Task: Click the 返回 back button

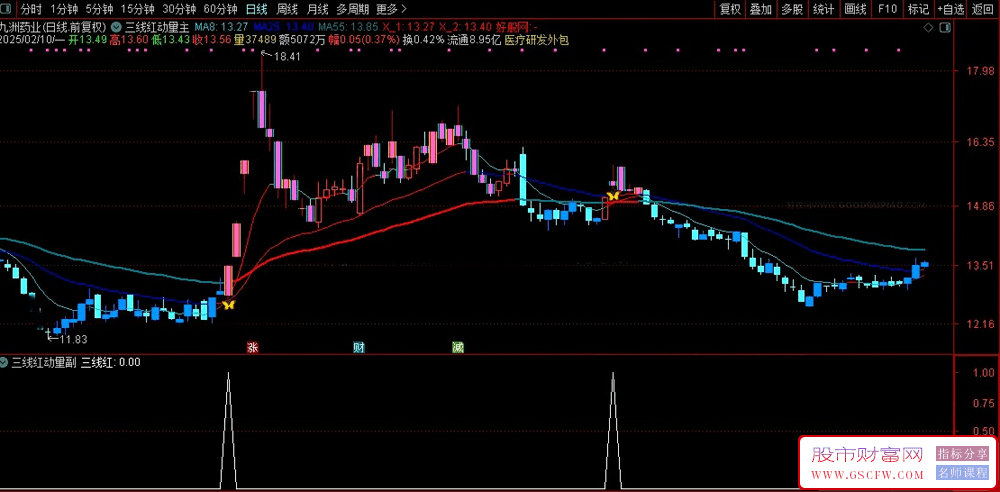Action: pos(984,9)
